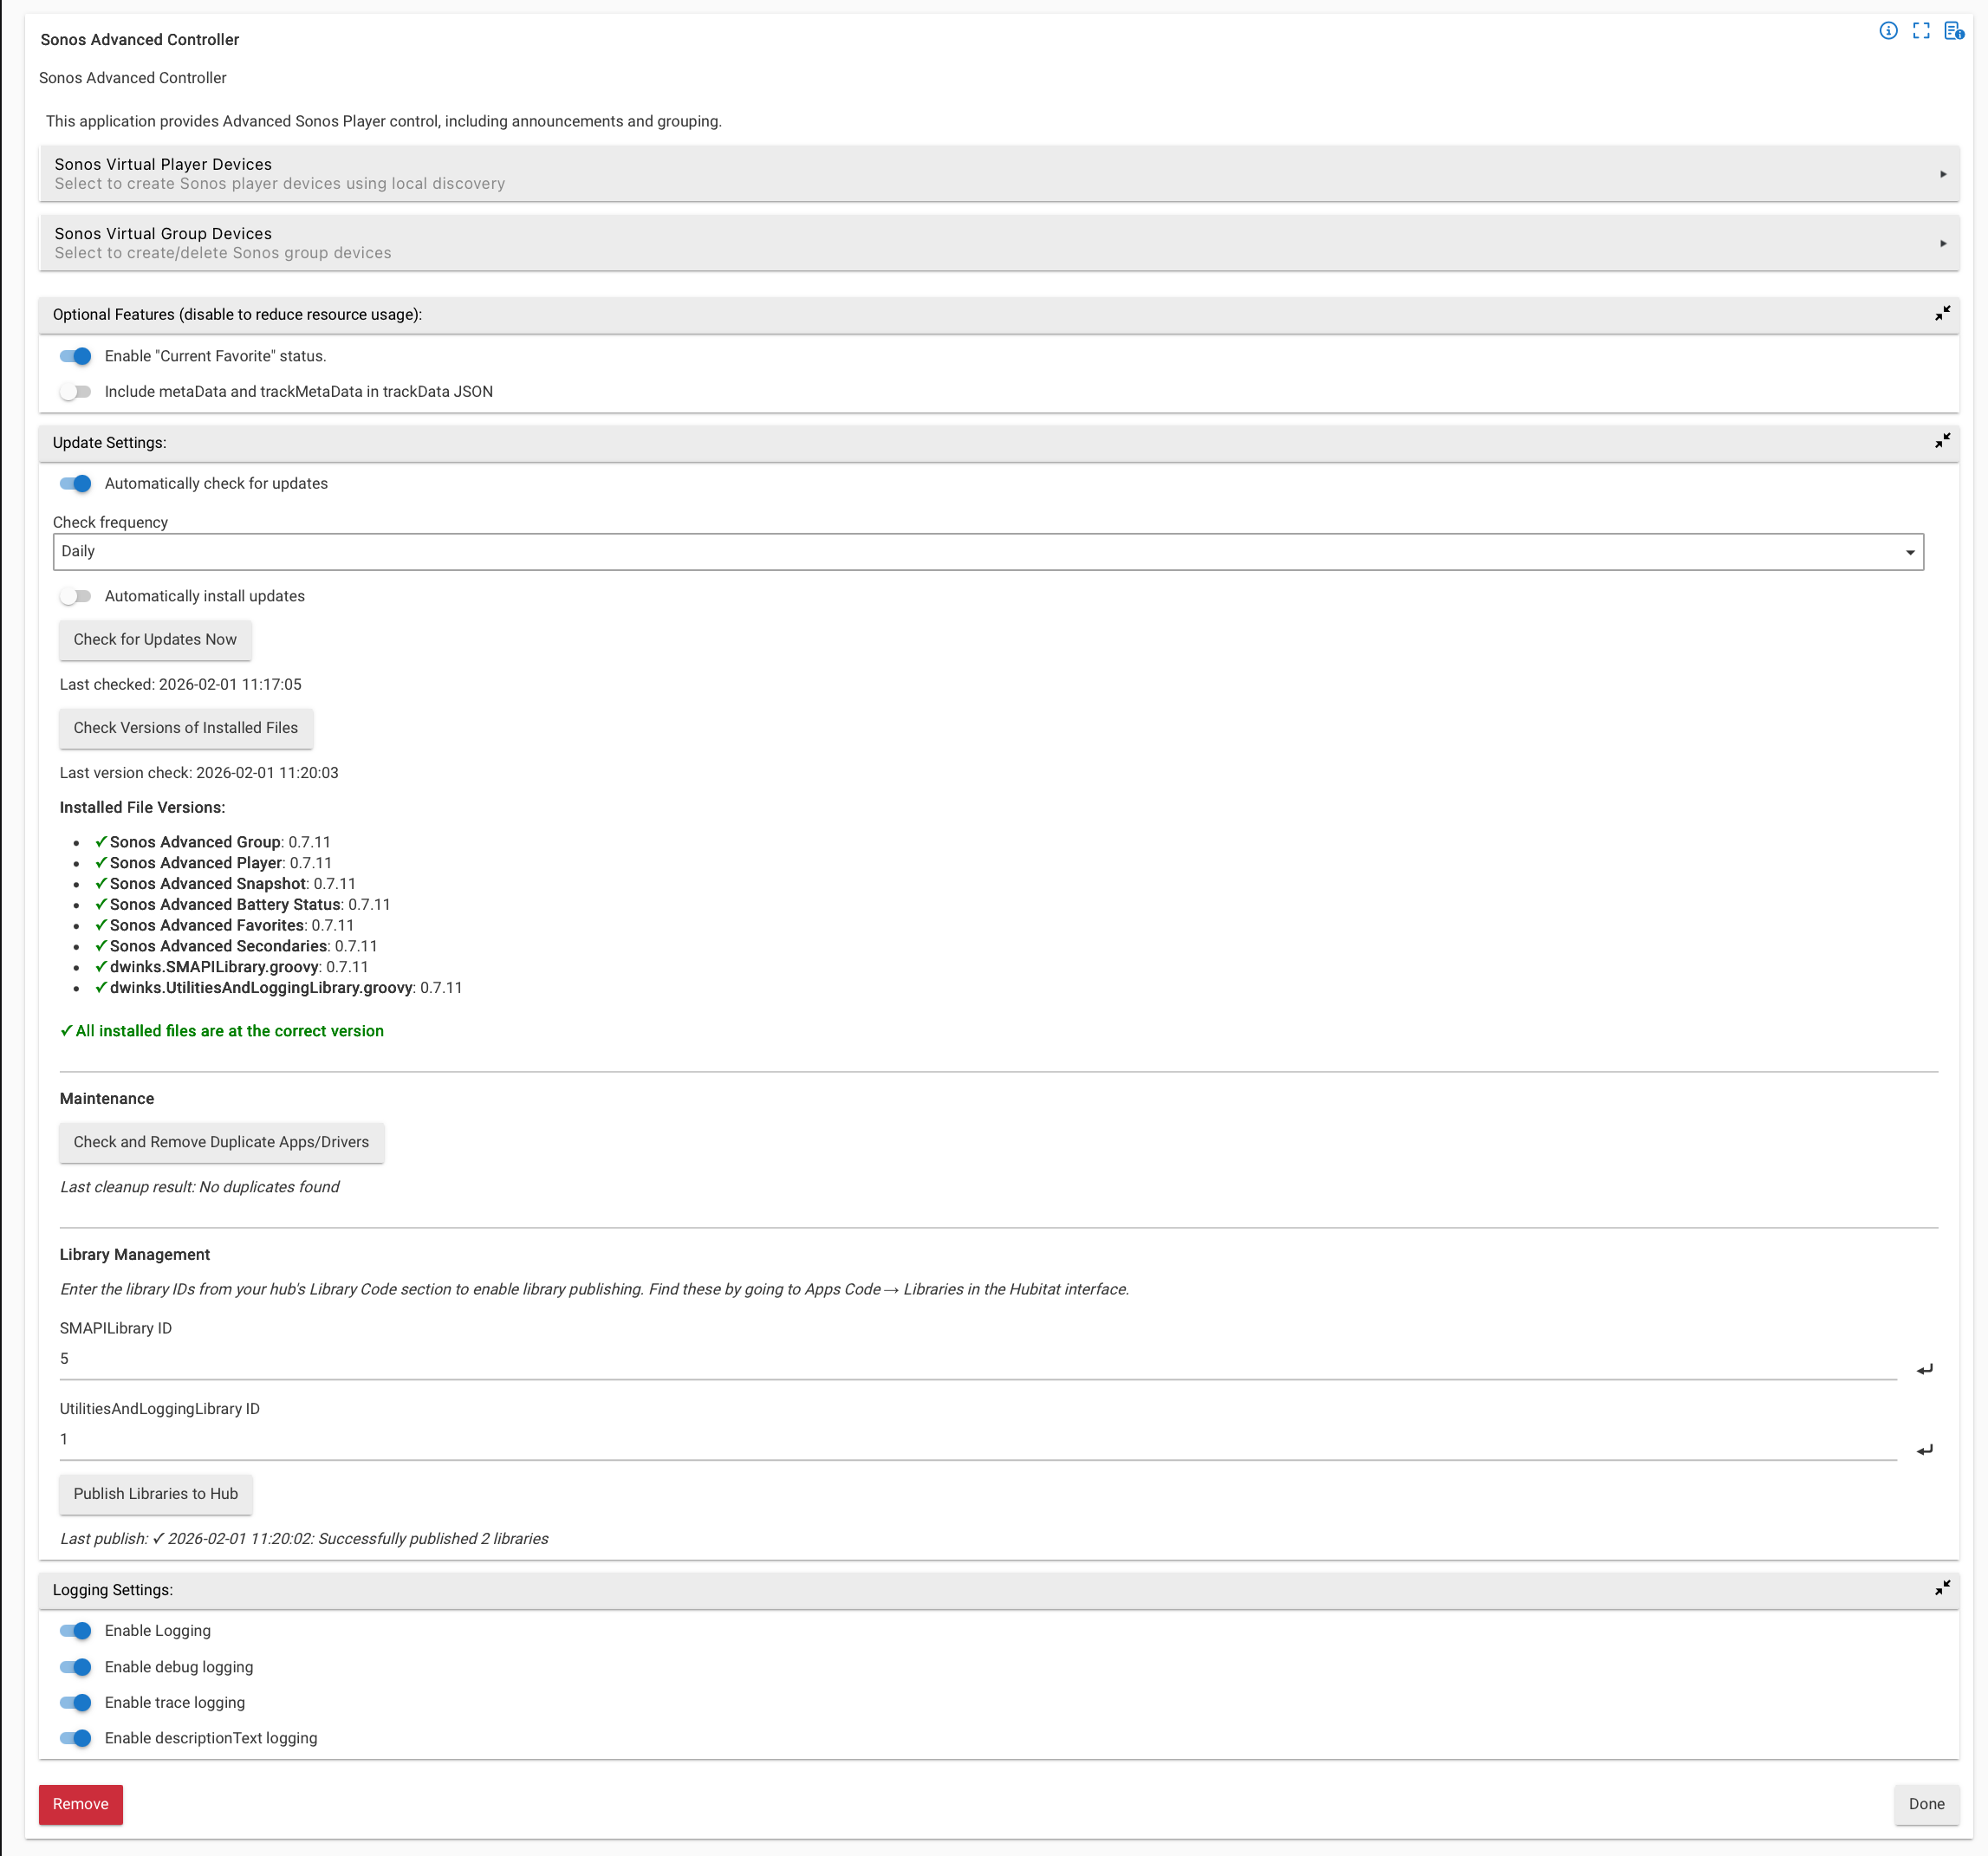Screen dimensions: 1988x1856
Task: Click the SMAPILibrary ID enter-arrow icon
Action: (1924, 1369)
